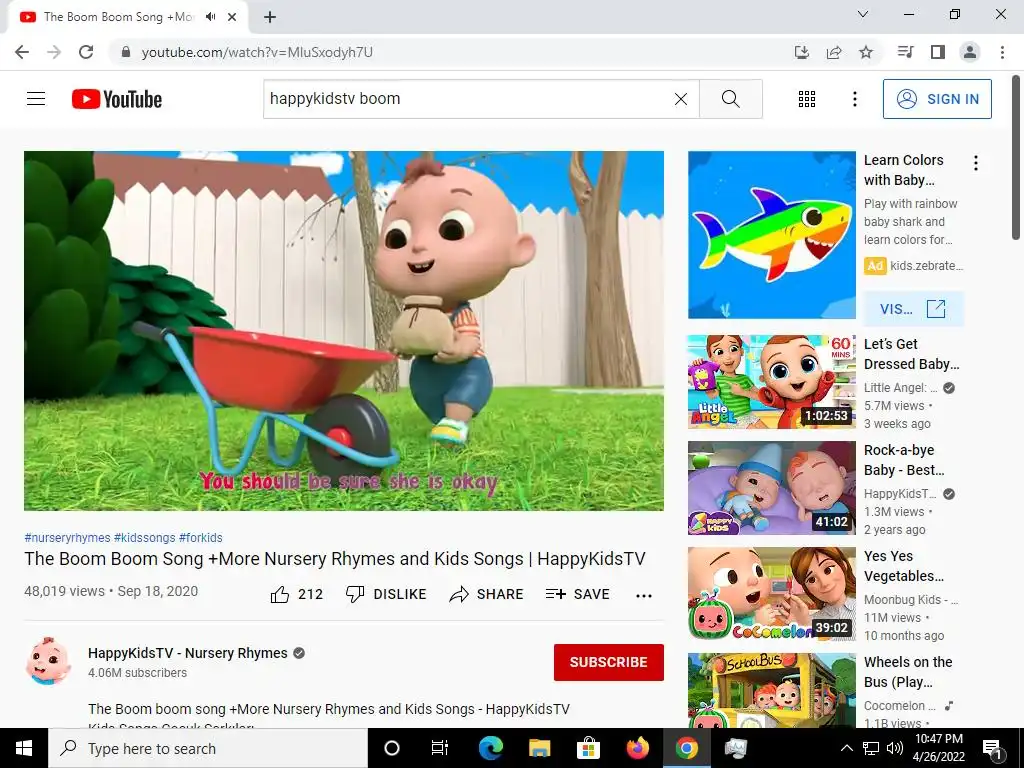Image resolution: width=1024 pixels, height=768 pixels.
Task: Open Rock-a-bye Baby video thumbnail
Action: [771, 488]
